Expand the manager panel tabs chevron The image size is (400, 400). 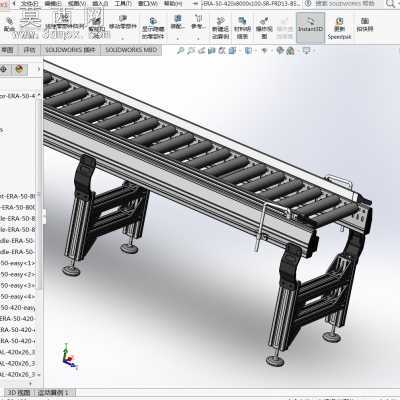pos(39,69)
